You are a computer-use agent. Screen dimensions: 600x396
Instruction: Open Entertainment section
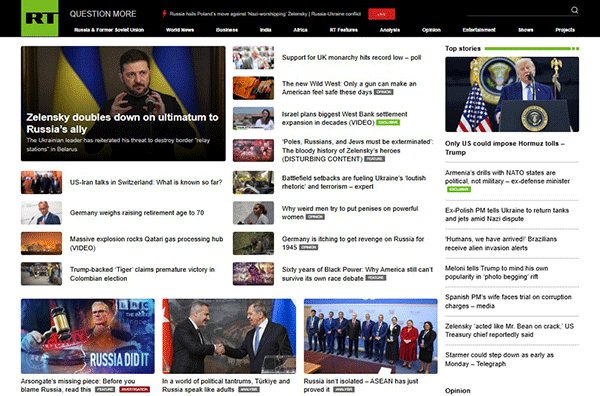click(479, 30)
